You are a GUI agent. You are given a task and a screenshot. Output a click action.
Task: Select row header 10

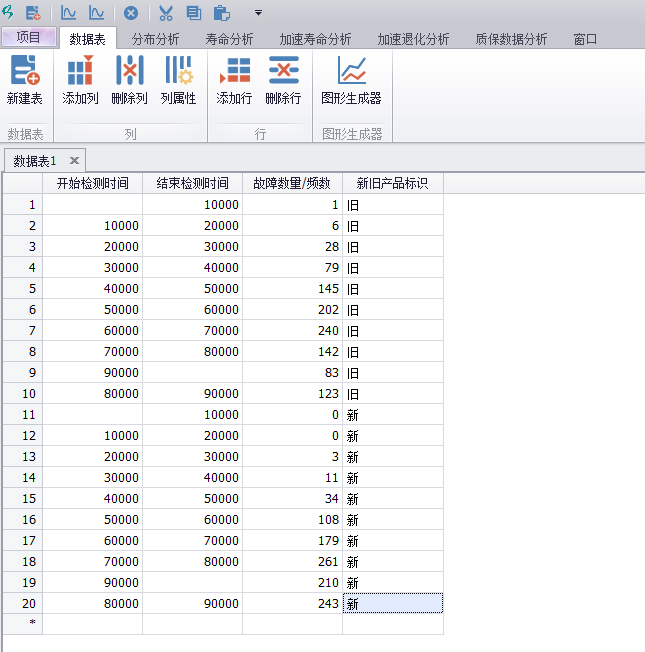(x=23, y=393)
